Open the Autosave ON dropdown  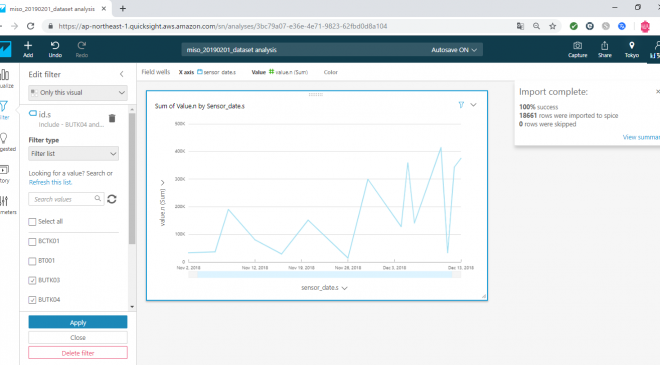pyautogui.click(x=454, y=50)
